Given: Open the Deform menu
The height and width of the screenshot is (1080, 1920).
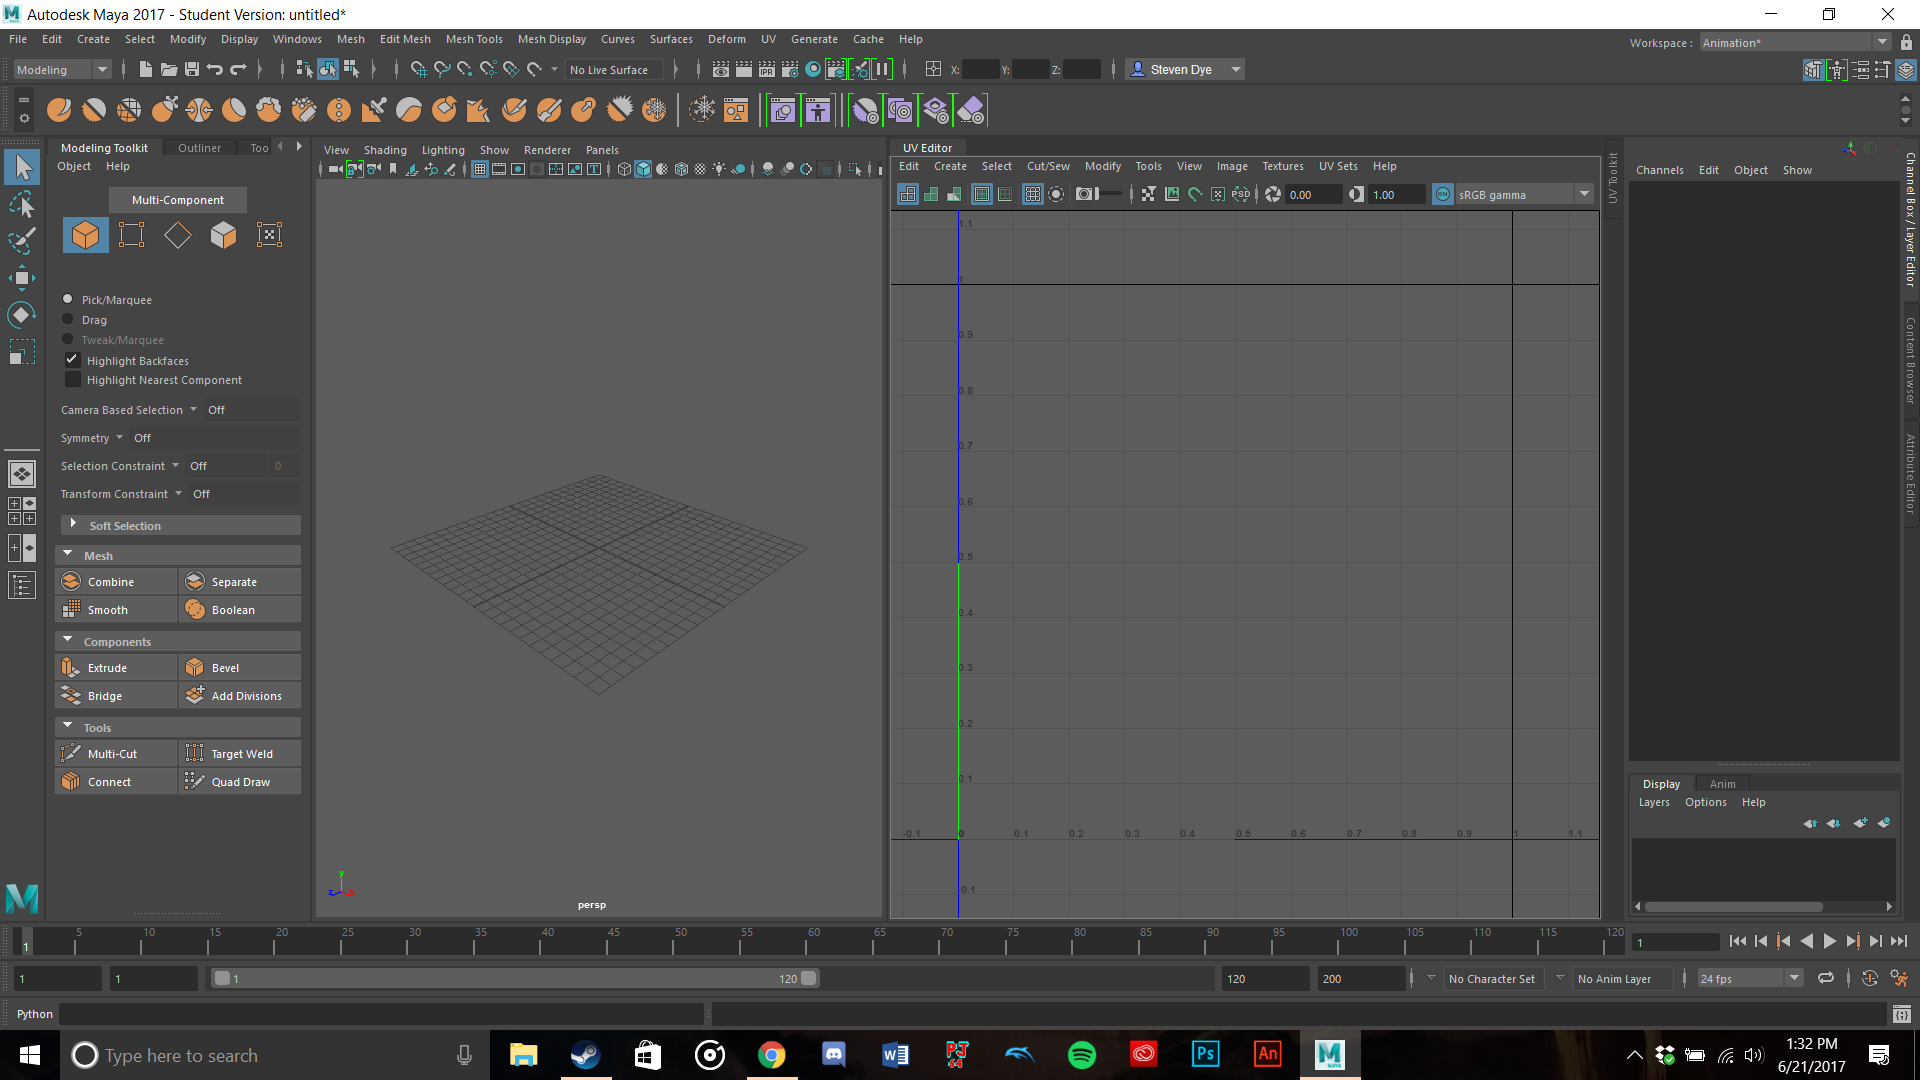Looking at the screenshot, I should point(727,39).
